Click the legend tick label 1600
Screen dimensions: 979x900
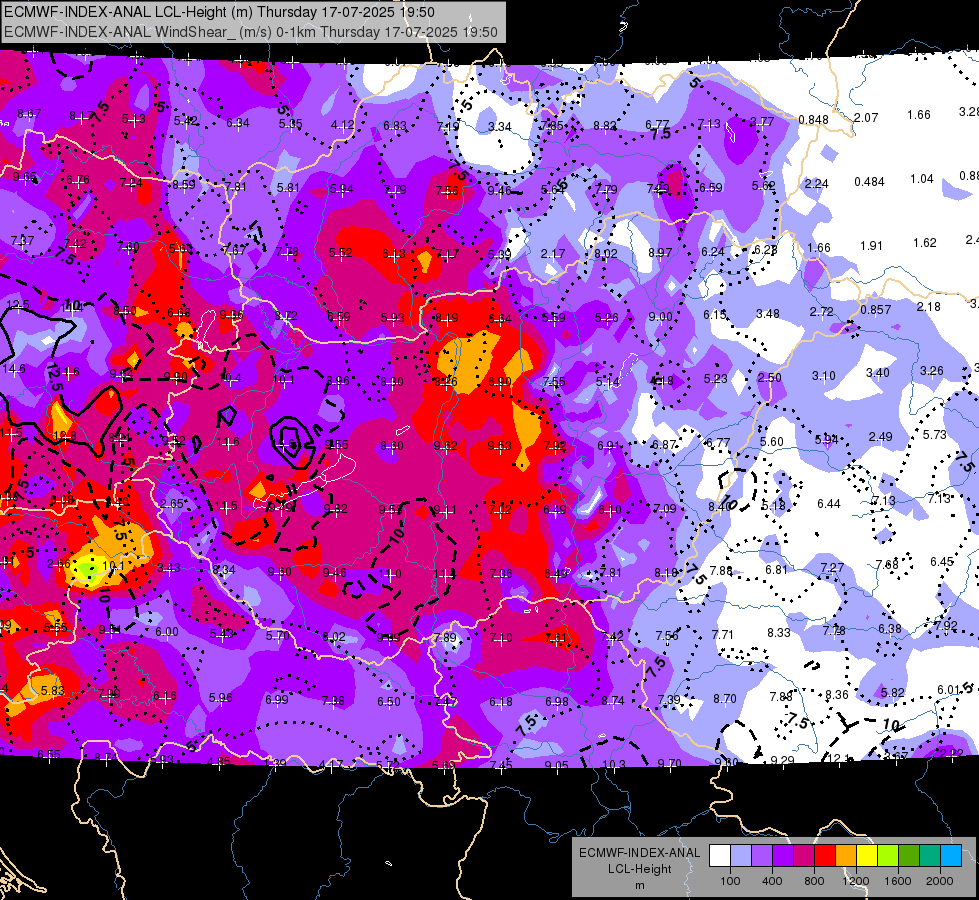coord(898,881)
